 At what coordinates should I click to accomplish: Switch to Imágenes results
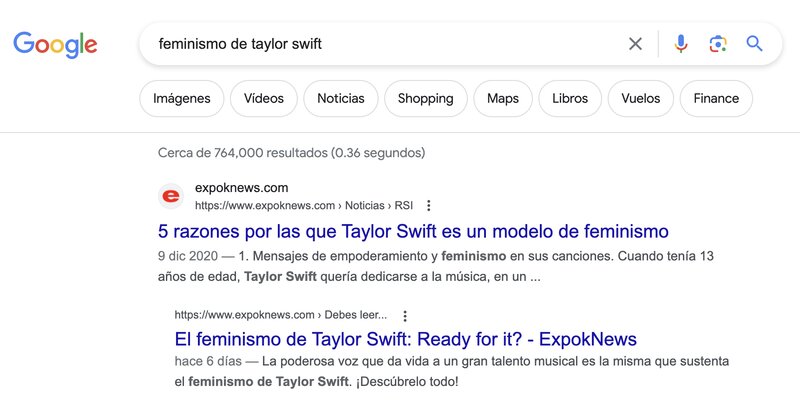(181, 99)
